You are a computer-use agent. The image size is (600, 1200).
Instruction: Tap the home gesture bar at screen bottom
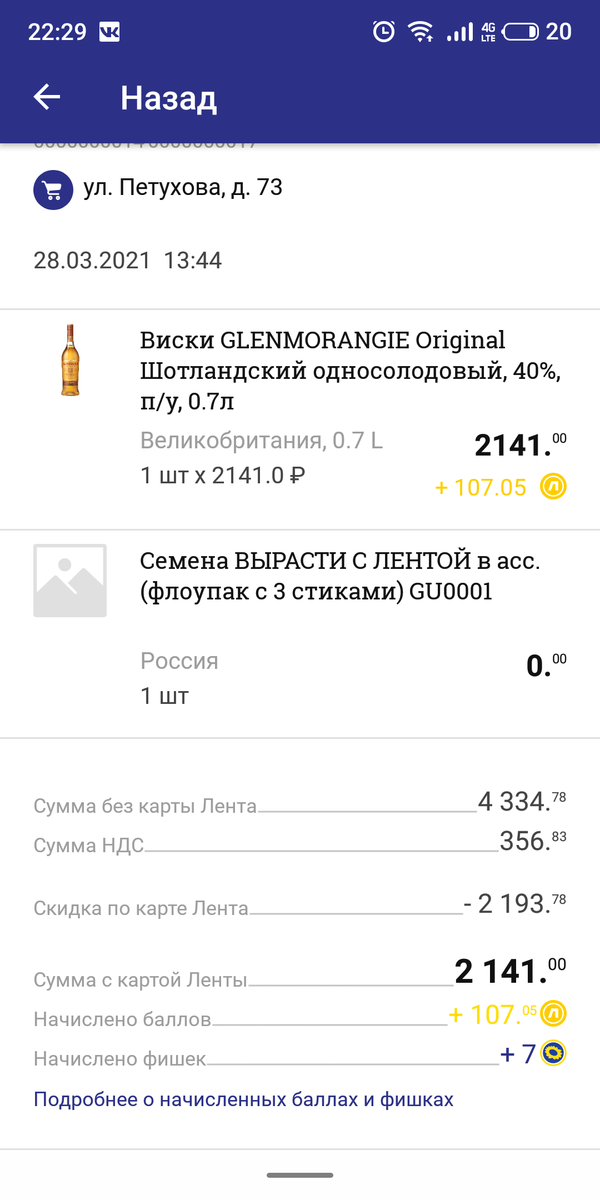[x=300, y=1175]
